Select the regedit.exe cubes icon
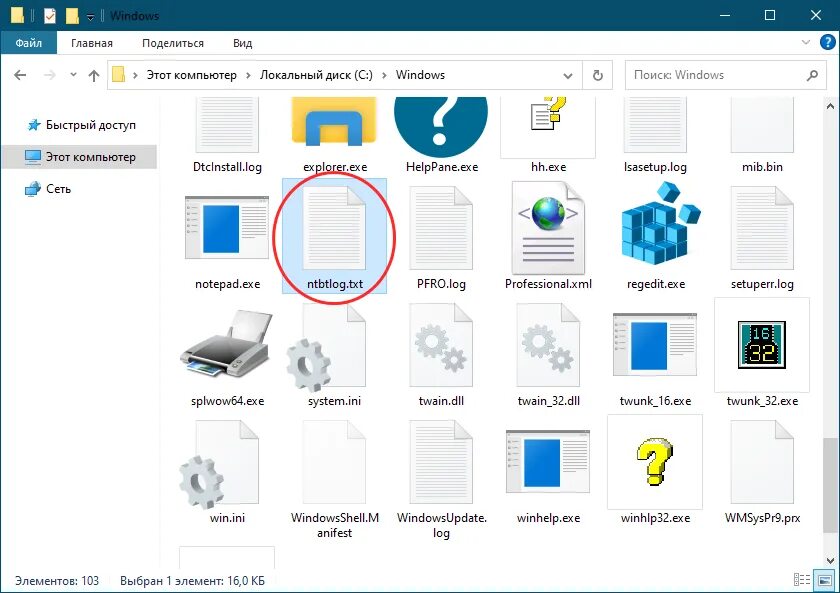Image resolution: width=840 pixels, height=593 pixels. click(x=660, y=223)
